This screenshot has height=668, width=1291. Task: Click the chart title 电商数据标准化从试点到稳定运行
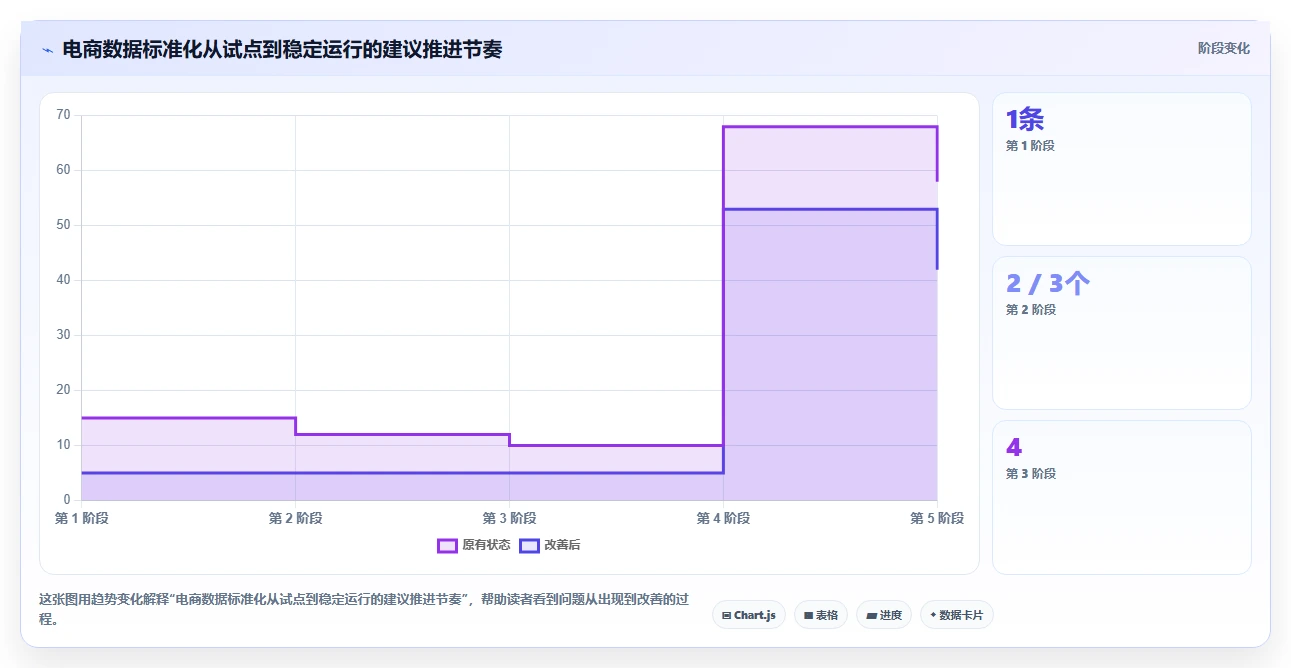282,49
